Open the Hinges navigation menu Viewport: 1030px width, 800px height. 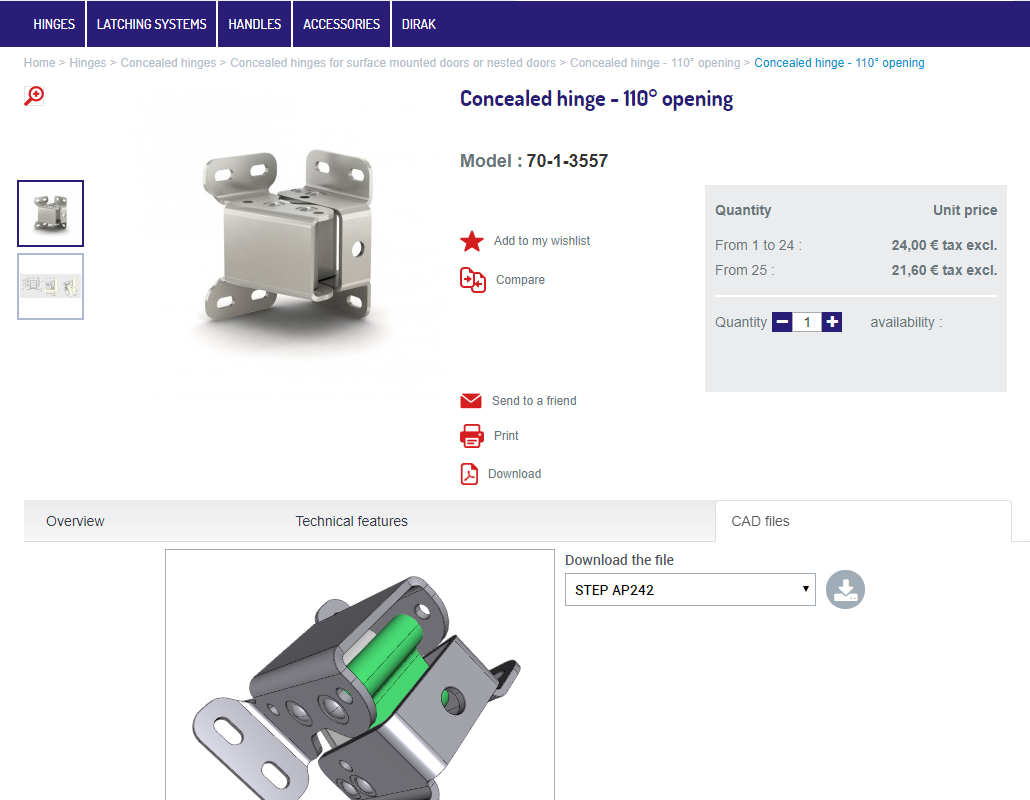pyautogui.click(x=54, y=24)
